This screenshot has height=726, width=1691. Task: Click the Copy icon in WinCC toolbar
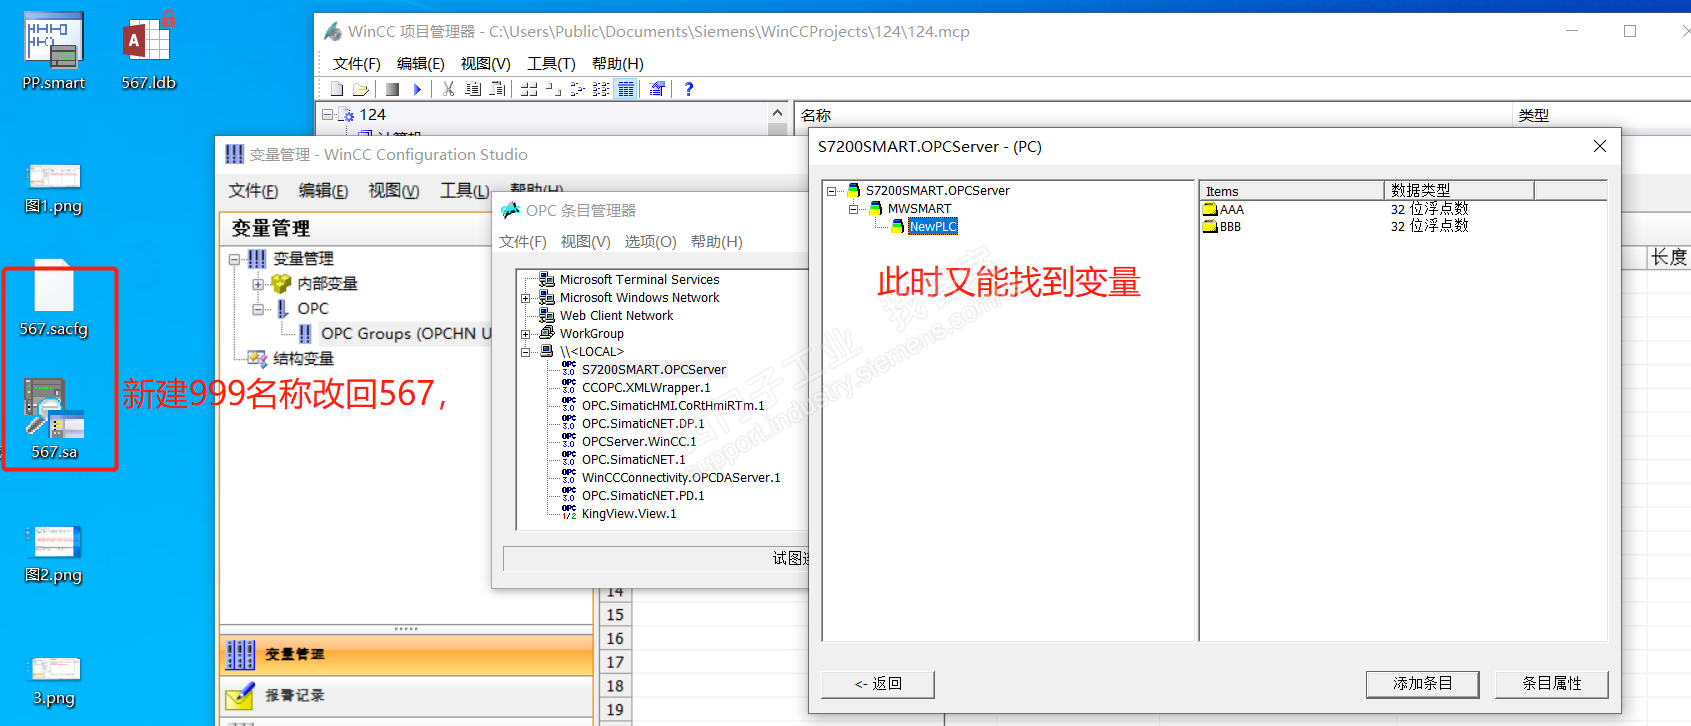(x=473, y=89)
